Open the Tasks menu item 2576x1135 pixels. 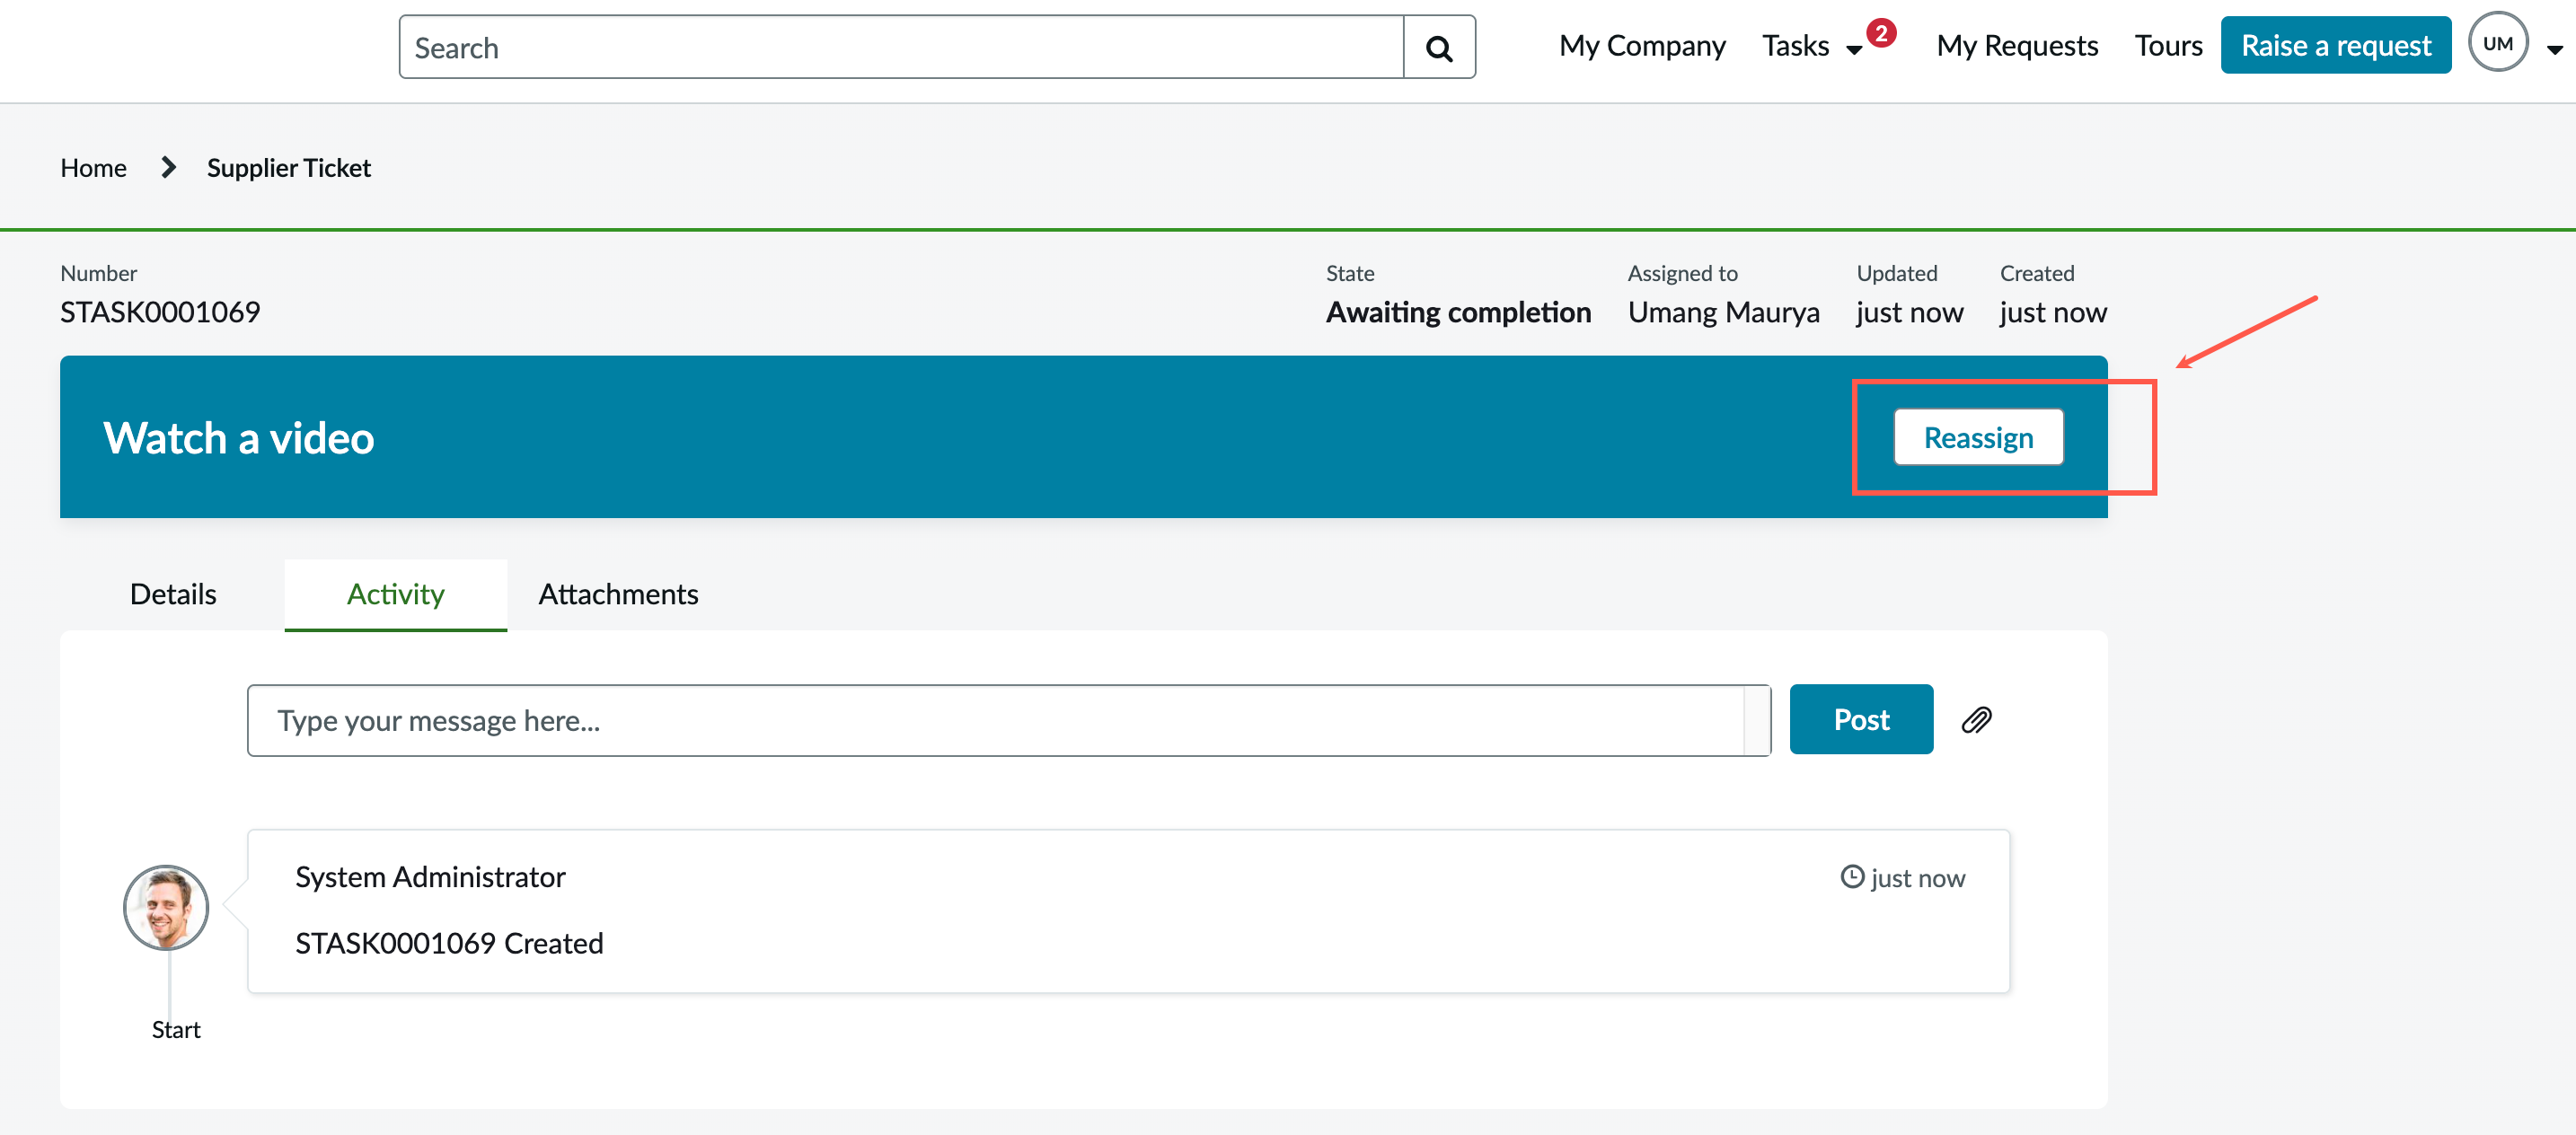(x=1795, y=45)
